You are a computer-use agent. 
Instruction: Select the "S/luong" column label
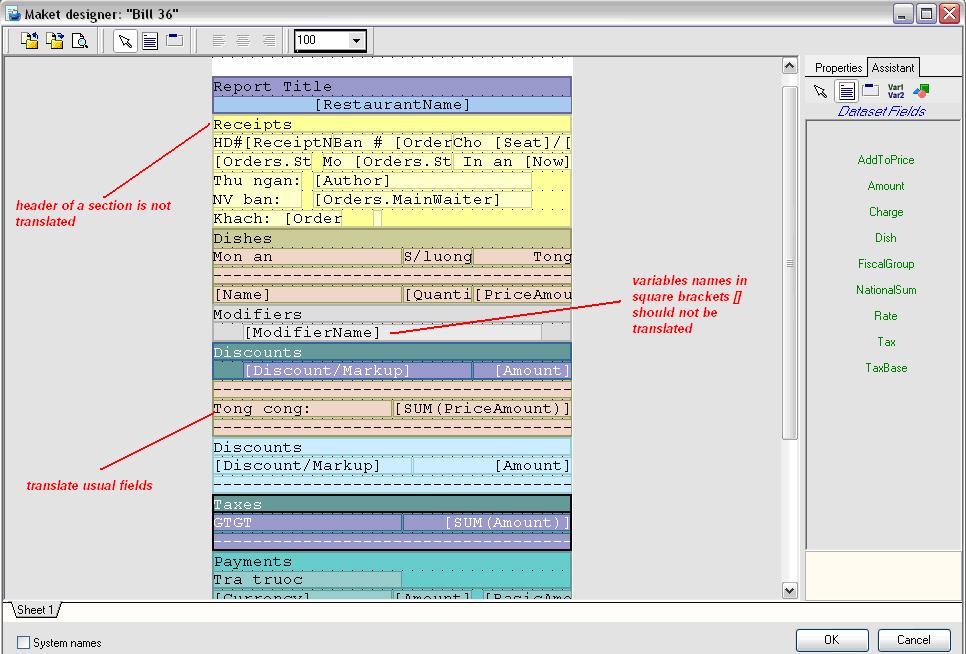point(437,257)
